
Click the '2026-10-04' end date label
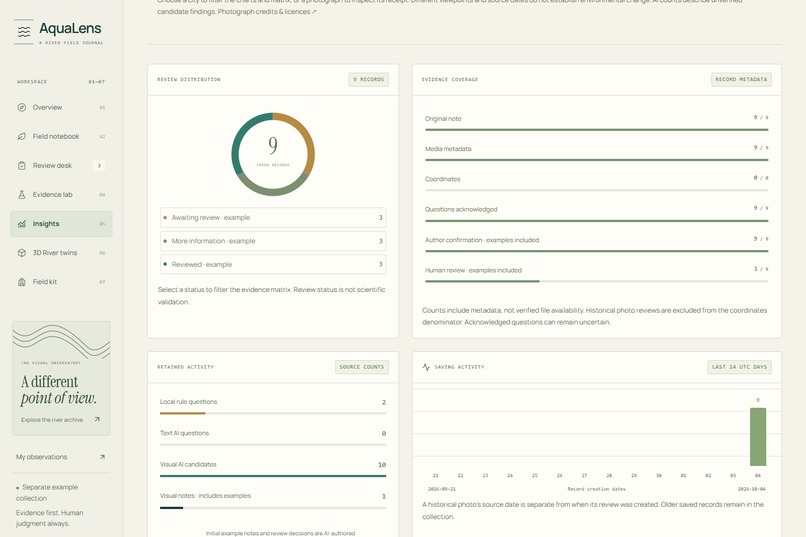[x=752, y=489]
